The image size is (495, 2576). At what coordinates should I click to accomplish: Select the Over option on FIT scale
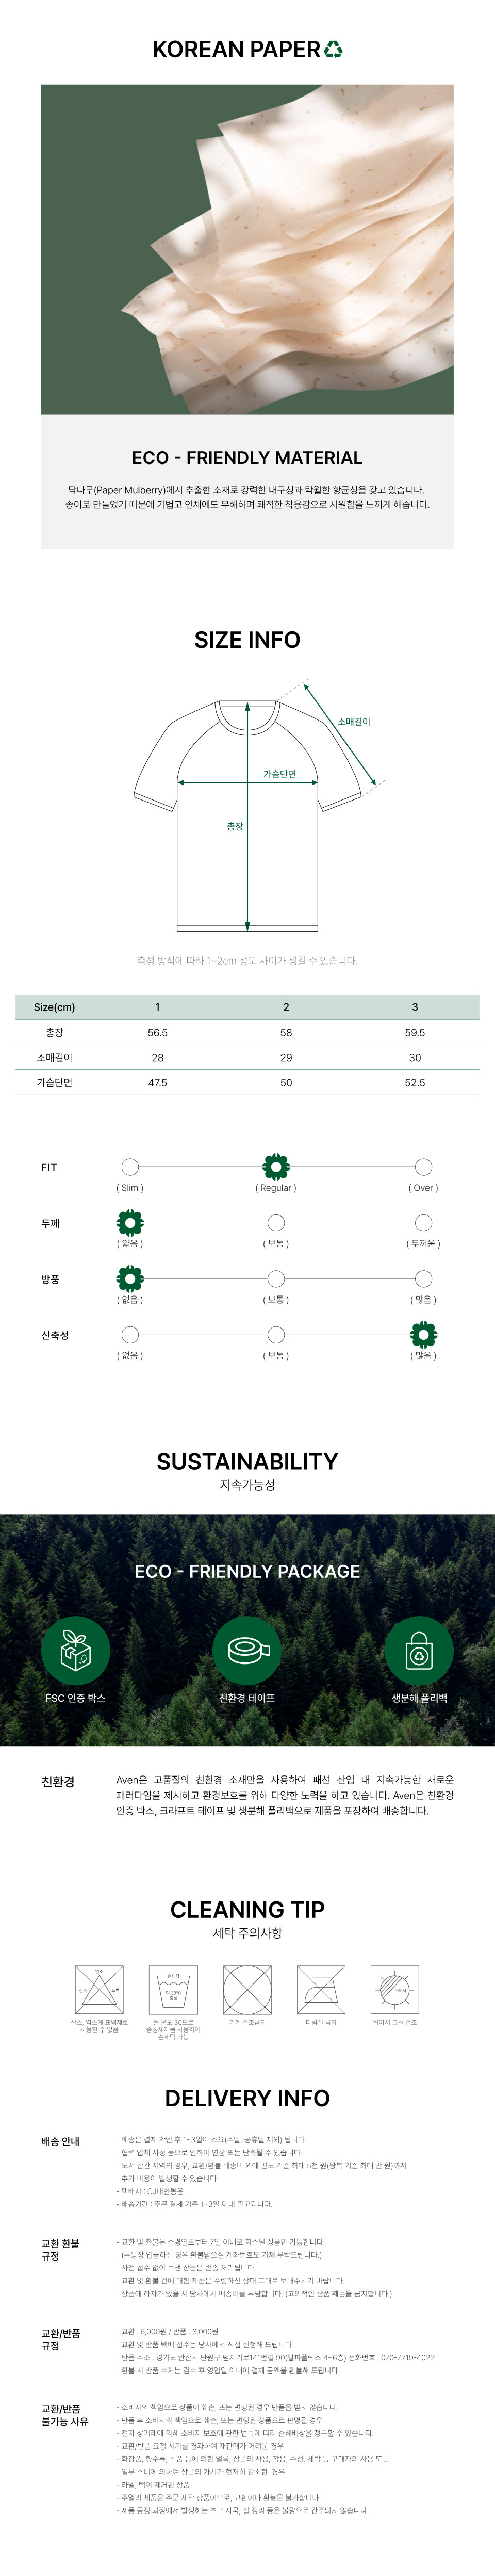[x=423, y=1167]
